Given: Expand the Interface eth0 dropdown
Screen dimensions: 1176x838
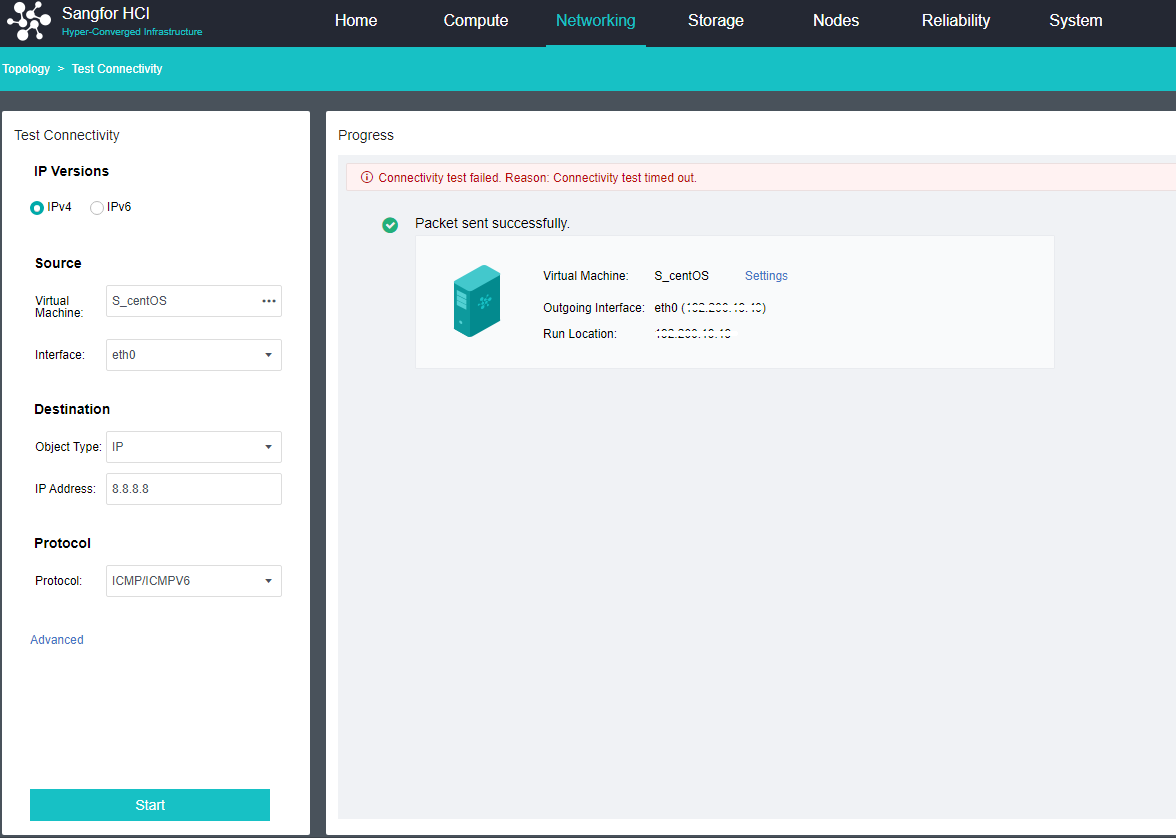Looking at the screenshot, I should point(268,355).
